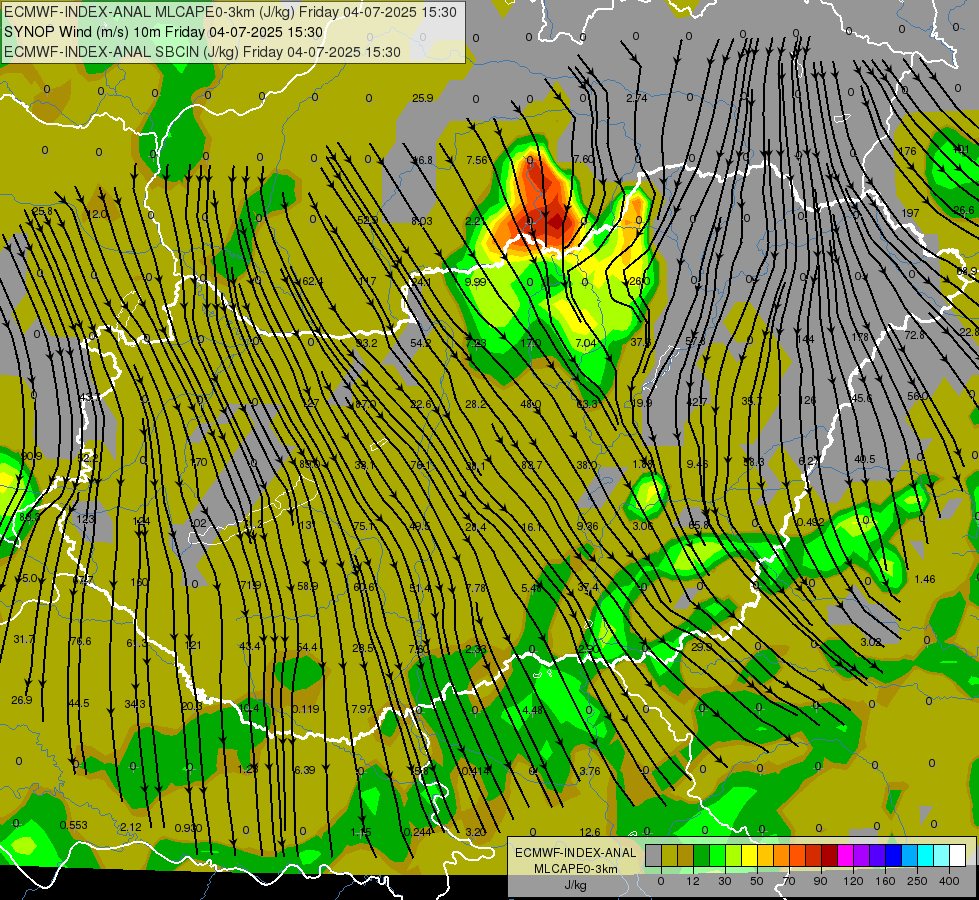979x900 pixels.
Task: Click the map value 28.2
Action: 476,404
